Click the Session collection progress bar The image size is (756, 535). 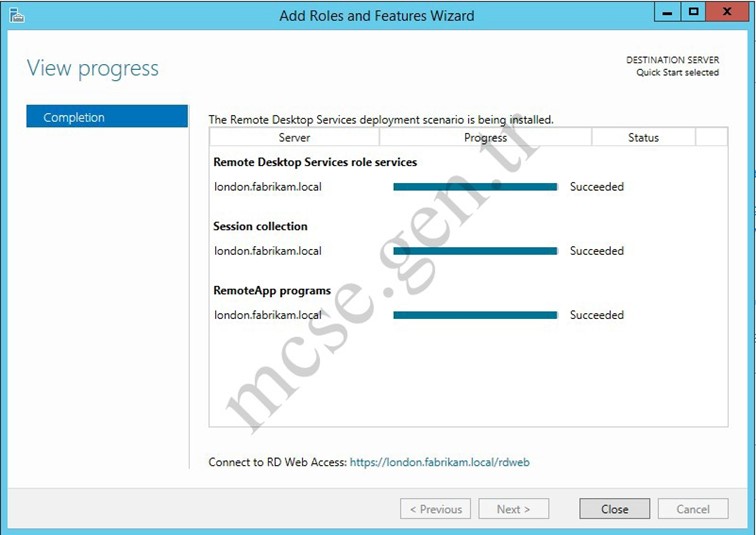tap(475, 251)
